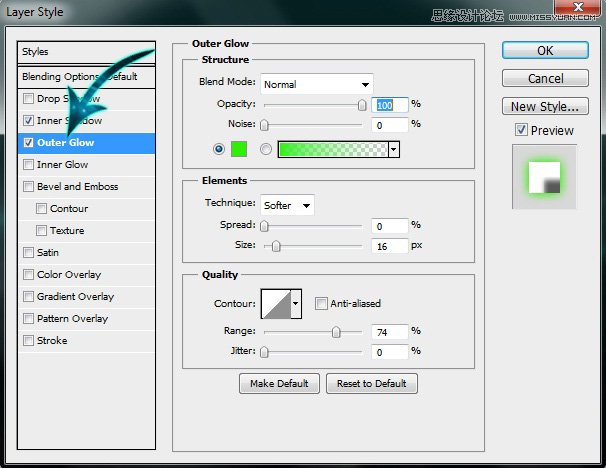Select the Inner Glow style label

(x=63, y=165)
